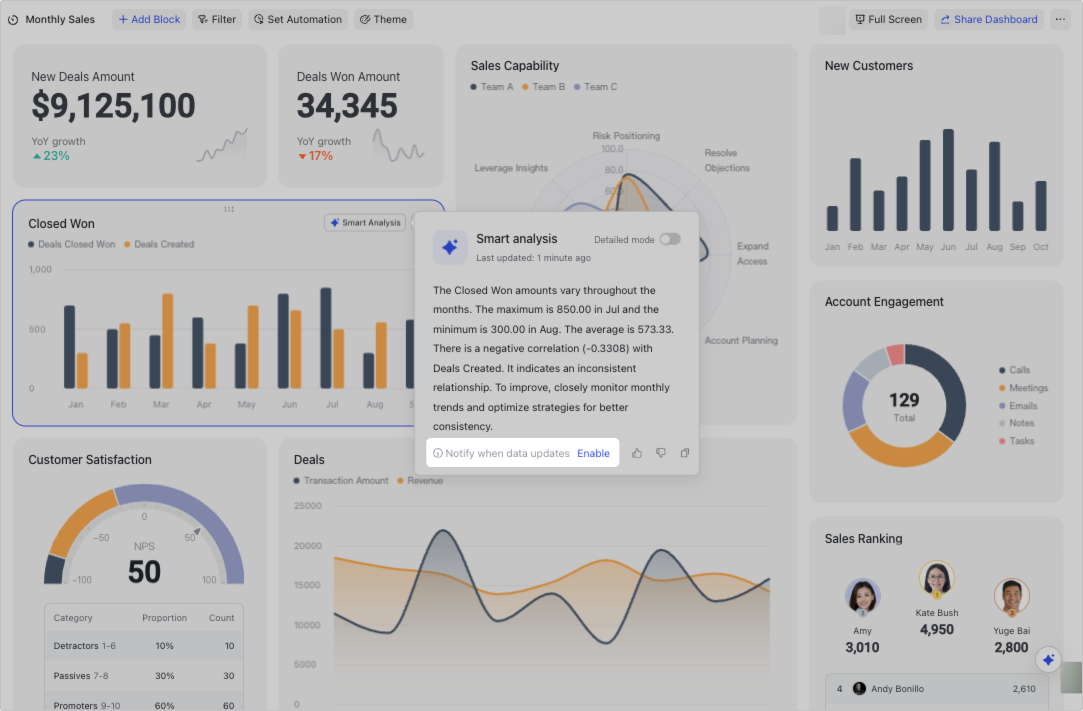Click the Proportion column header
The height and width of the screenshot is (711, 1083).
[x=164, y=618]
